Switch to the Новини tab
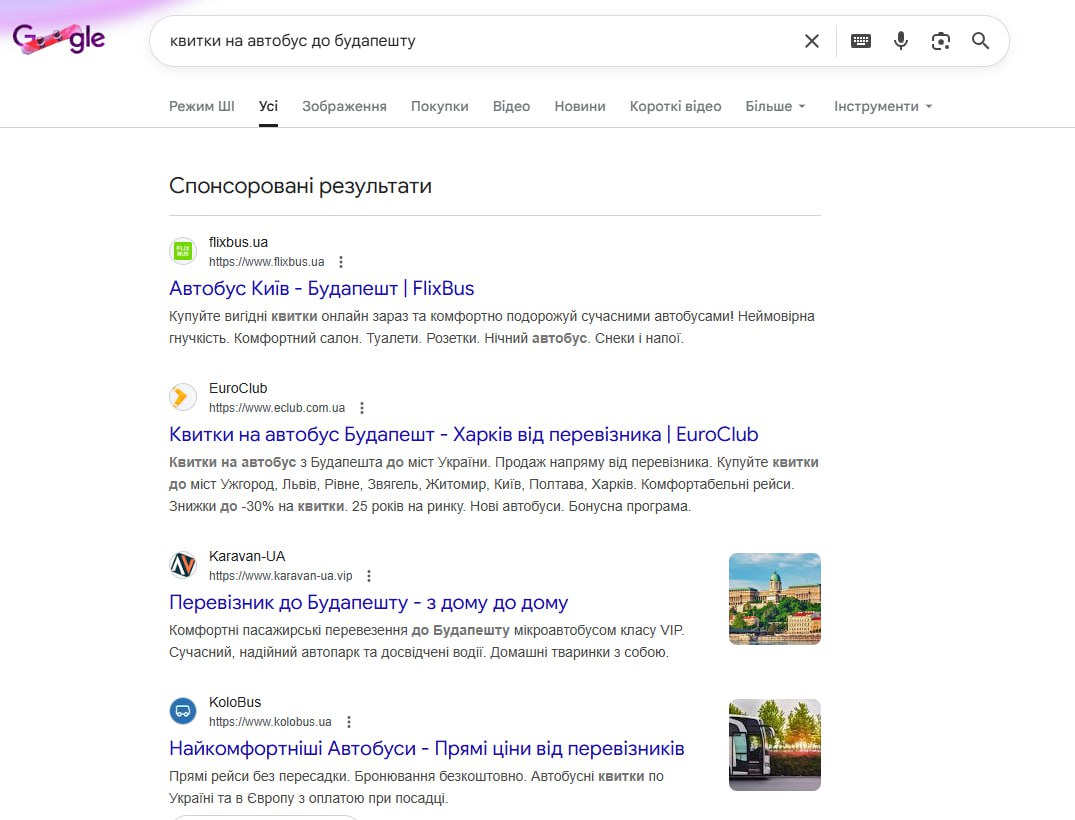Screen dimensions: 1075x820 [580, 106]
